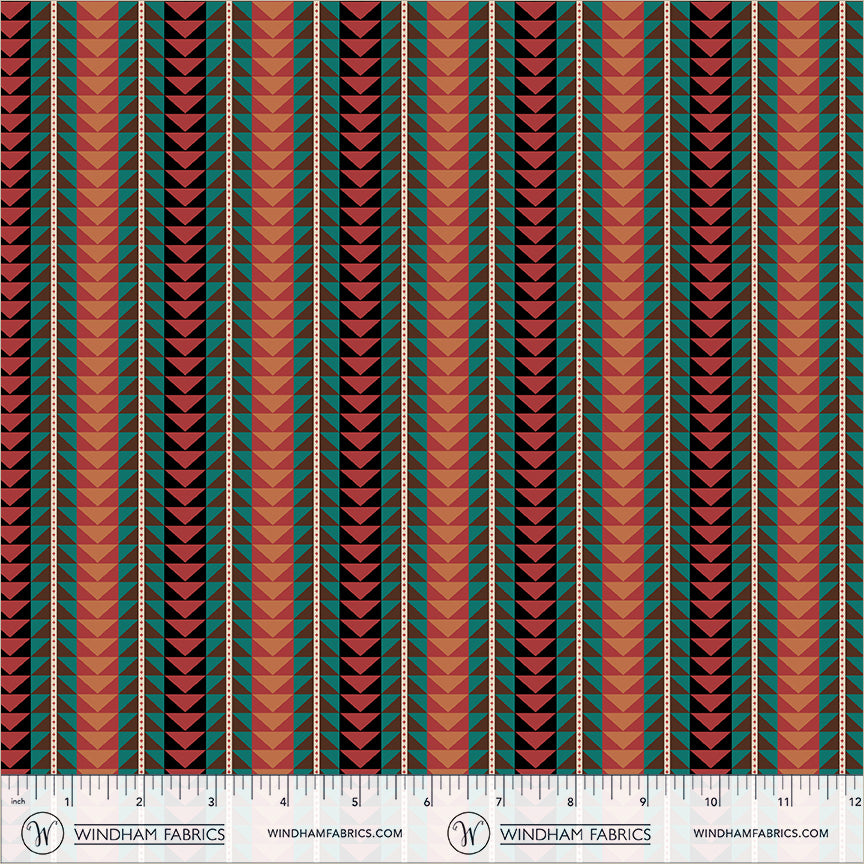Image resolution: width=864 pixels, height=864 pixels.
Task: Click the "inch" unit label on the ruler
Action: pos(16,802)
